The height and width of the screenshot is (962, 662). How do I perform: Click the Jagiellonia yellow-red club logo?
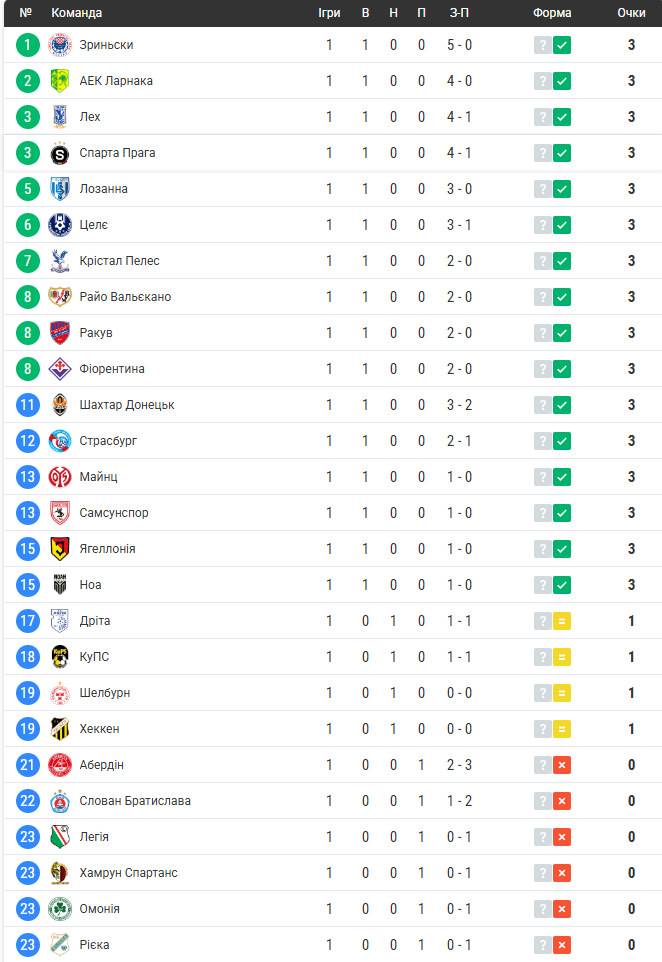[x=60, y=549]
